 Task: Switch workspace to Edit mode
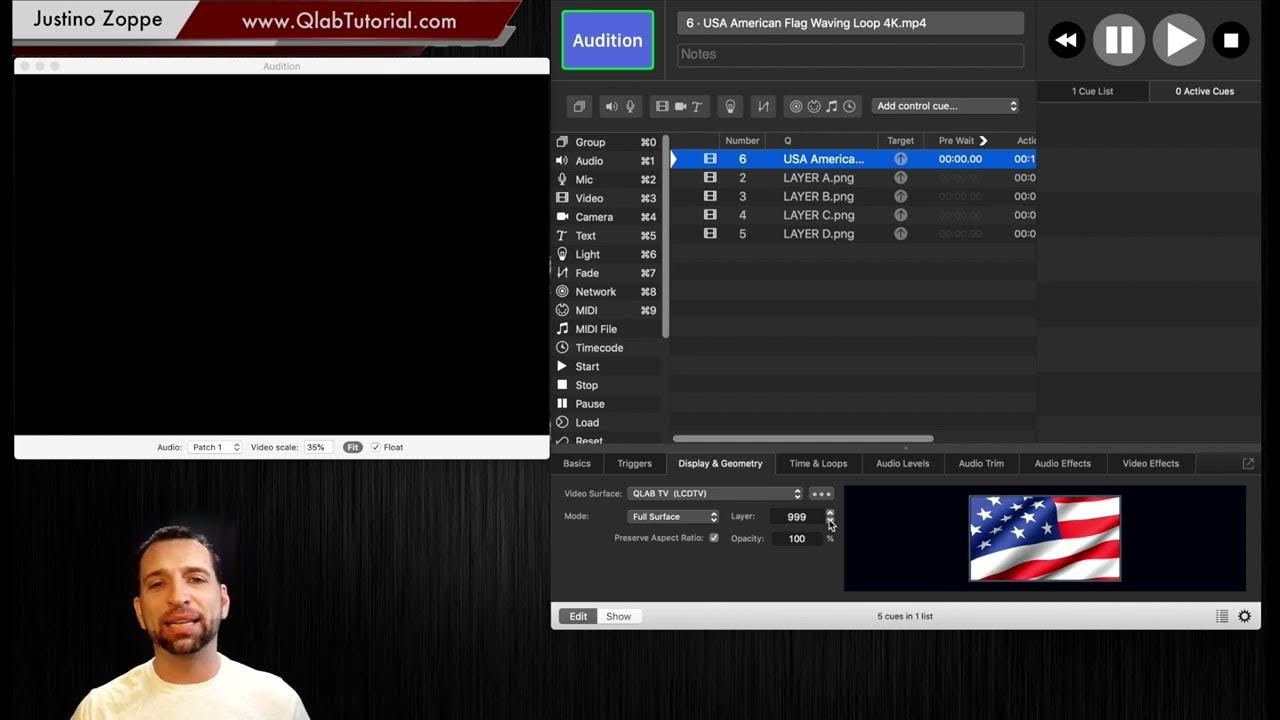pos(578,616)
